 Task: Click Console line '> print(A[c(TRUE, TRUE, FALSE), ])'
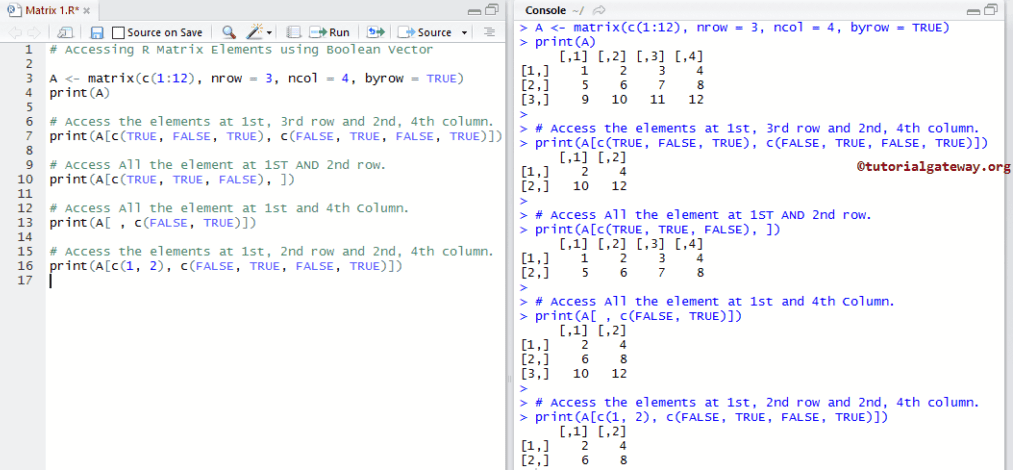pos(650,230)
